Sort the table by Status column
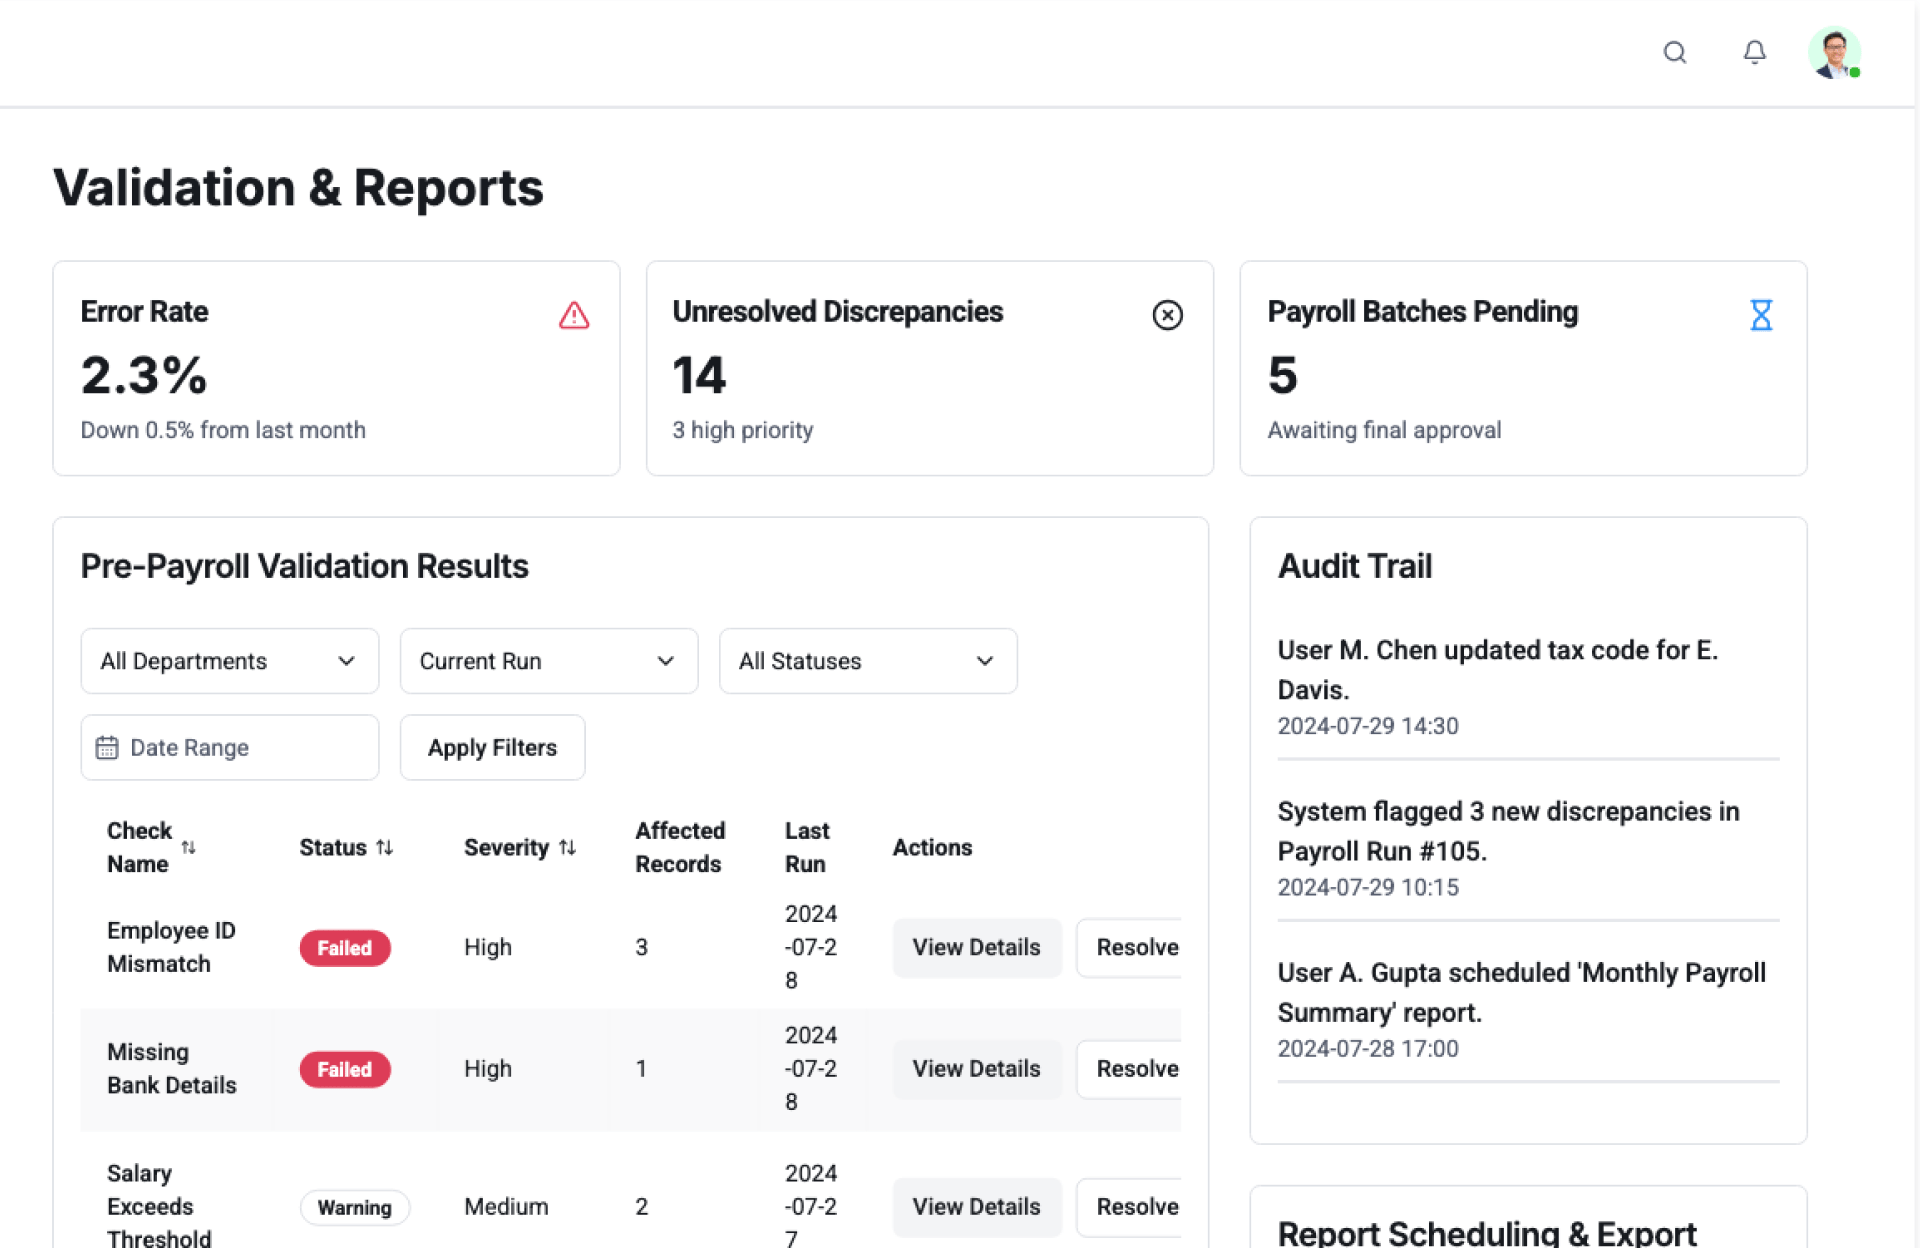1920x1248 pixels. 385,847
